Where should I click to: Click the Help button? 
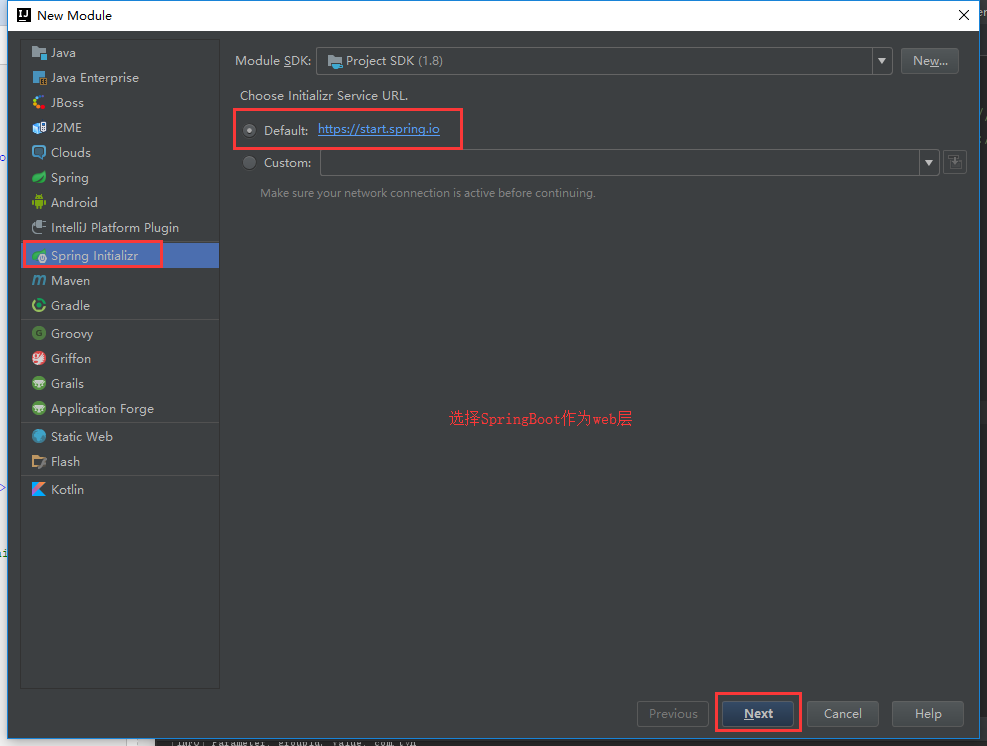928,713
